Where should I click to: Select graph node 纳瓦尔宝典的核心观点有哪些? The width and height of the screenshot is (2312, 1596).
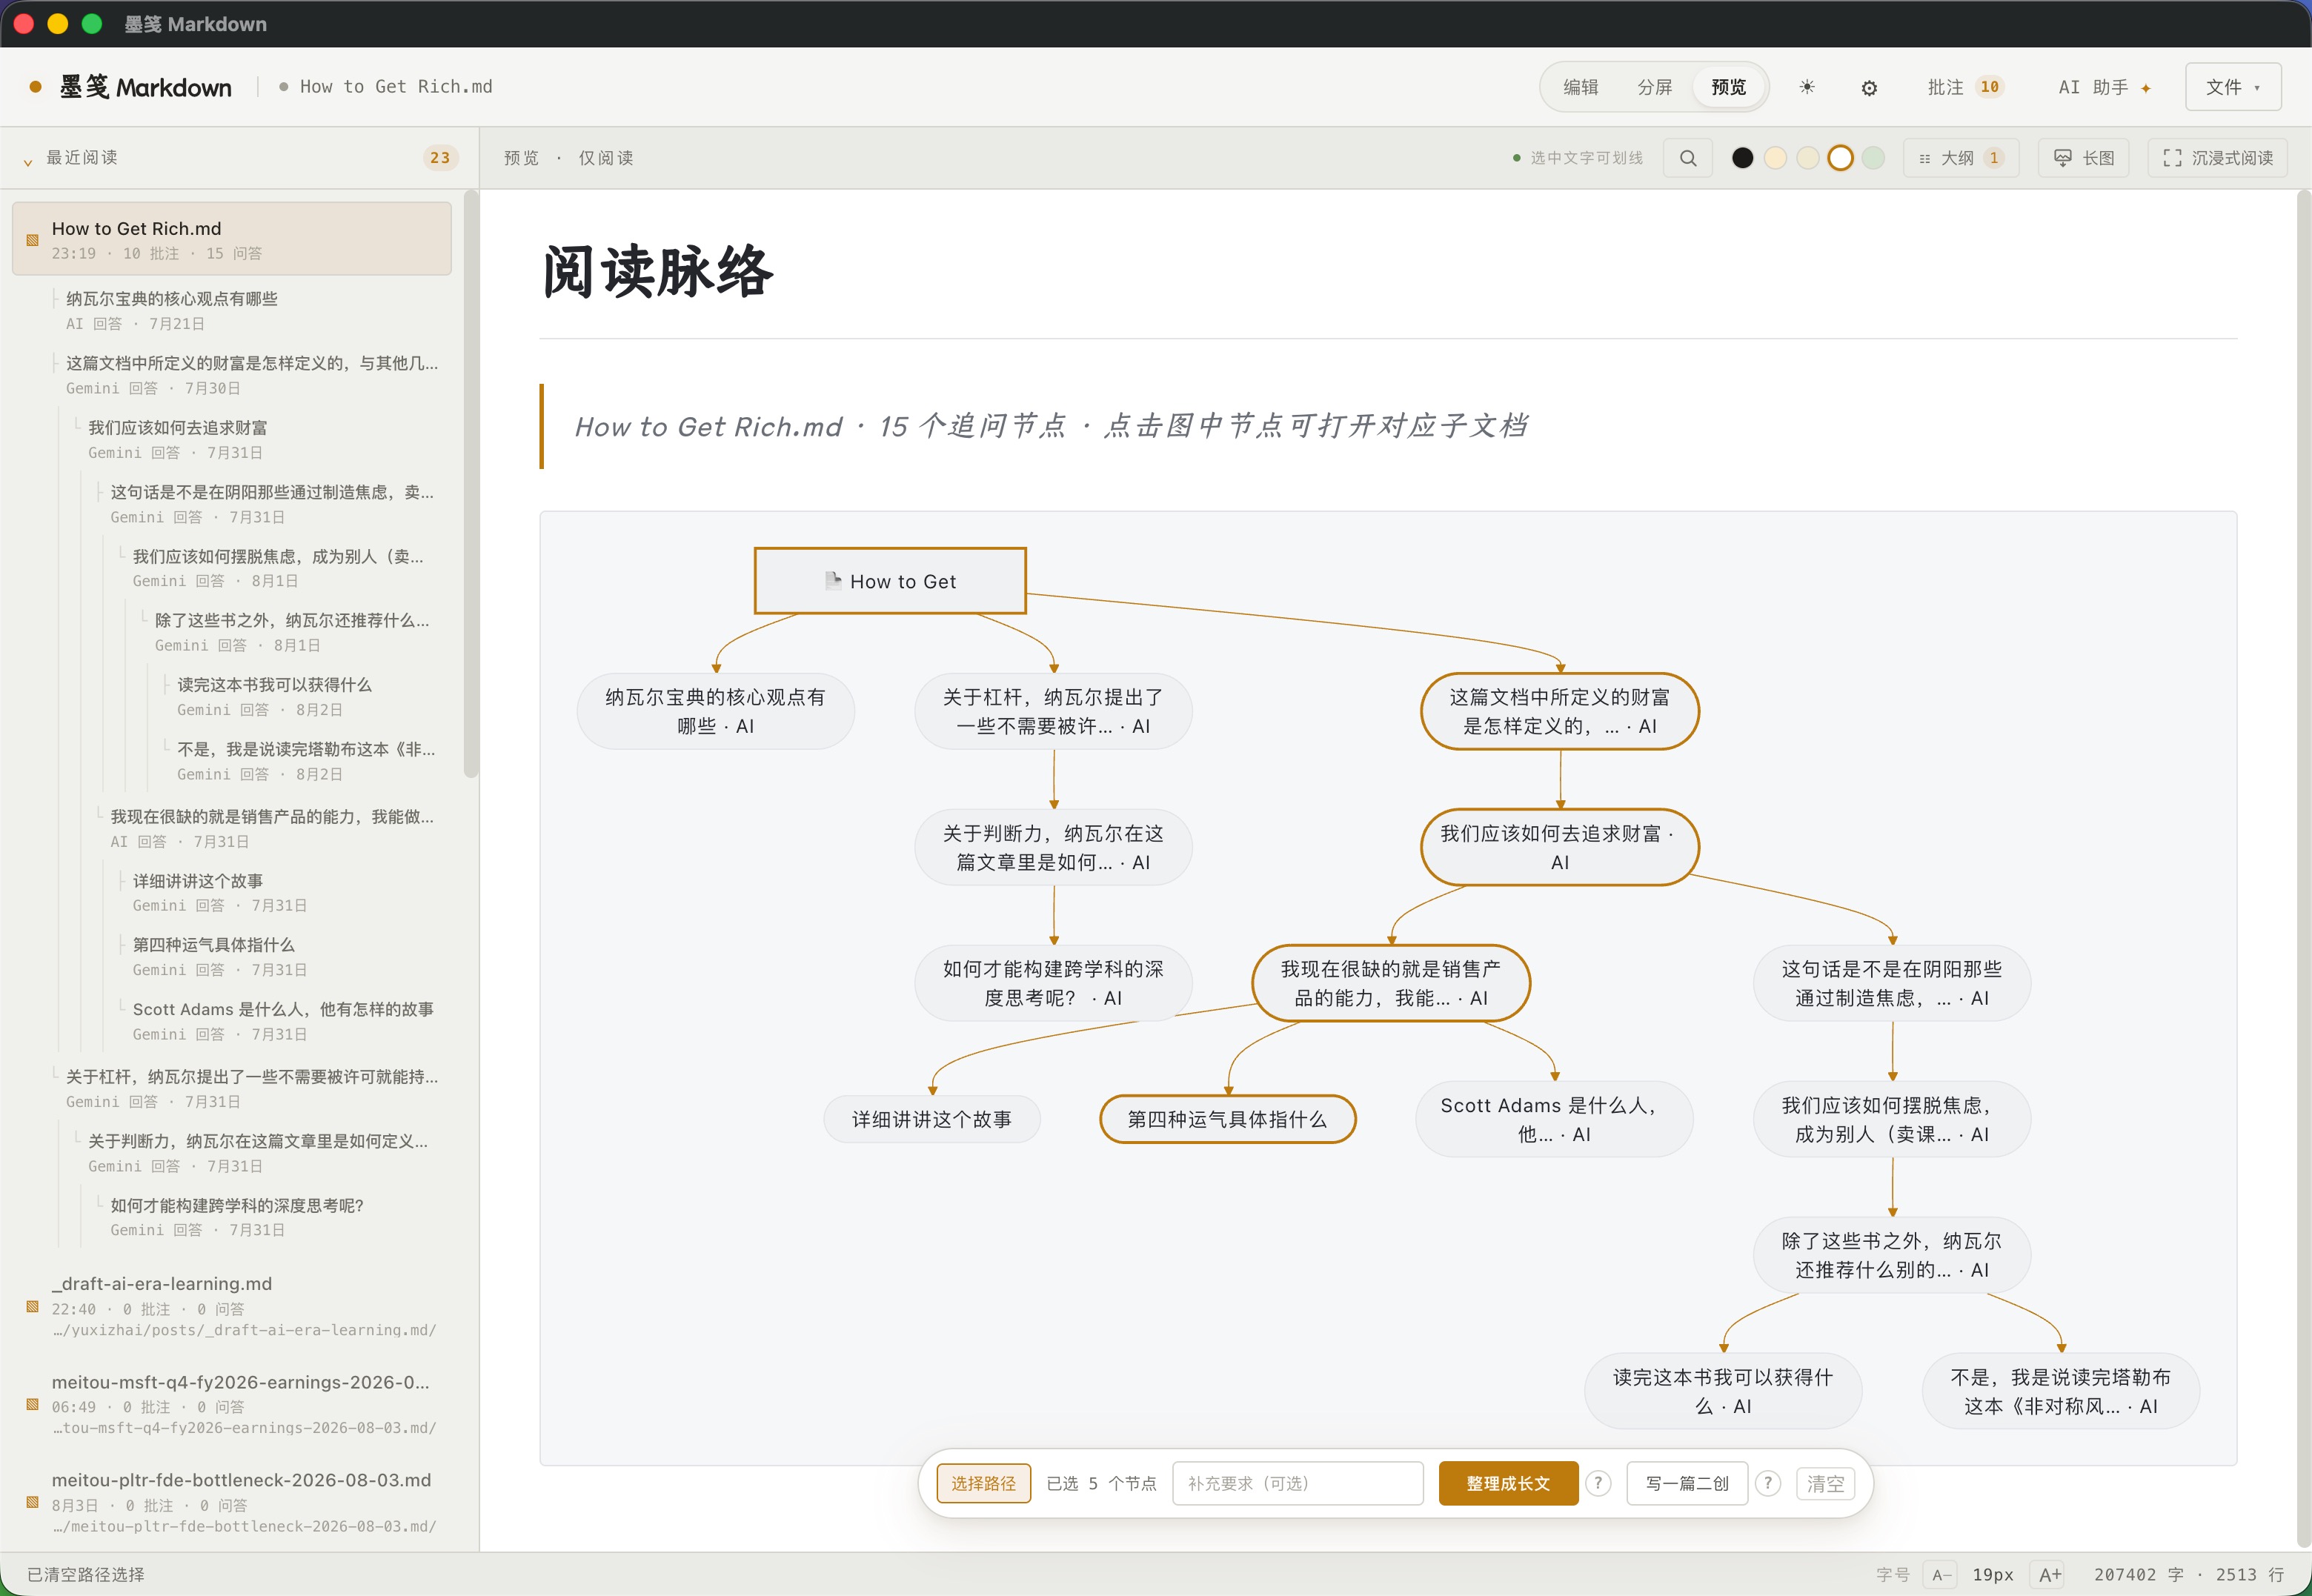click(x=715, y=711)
